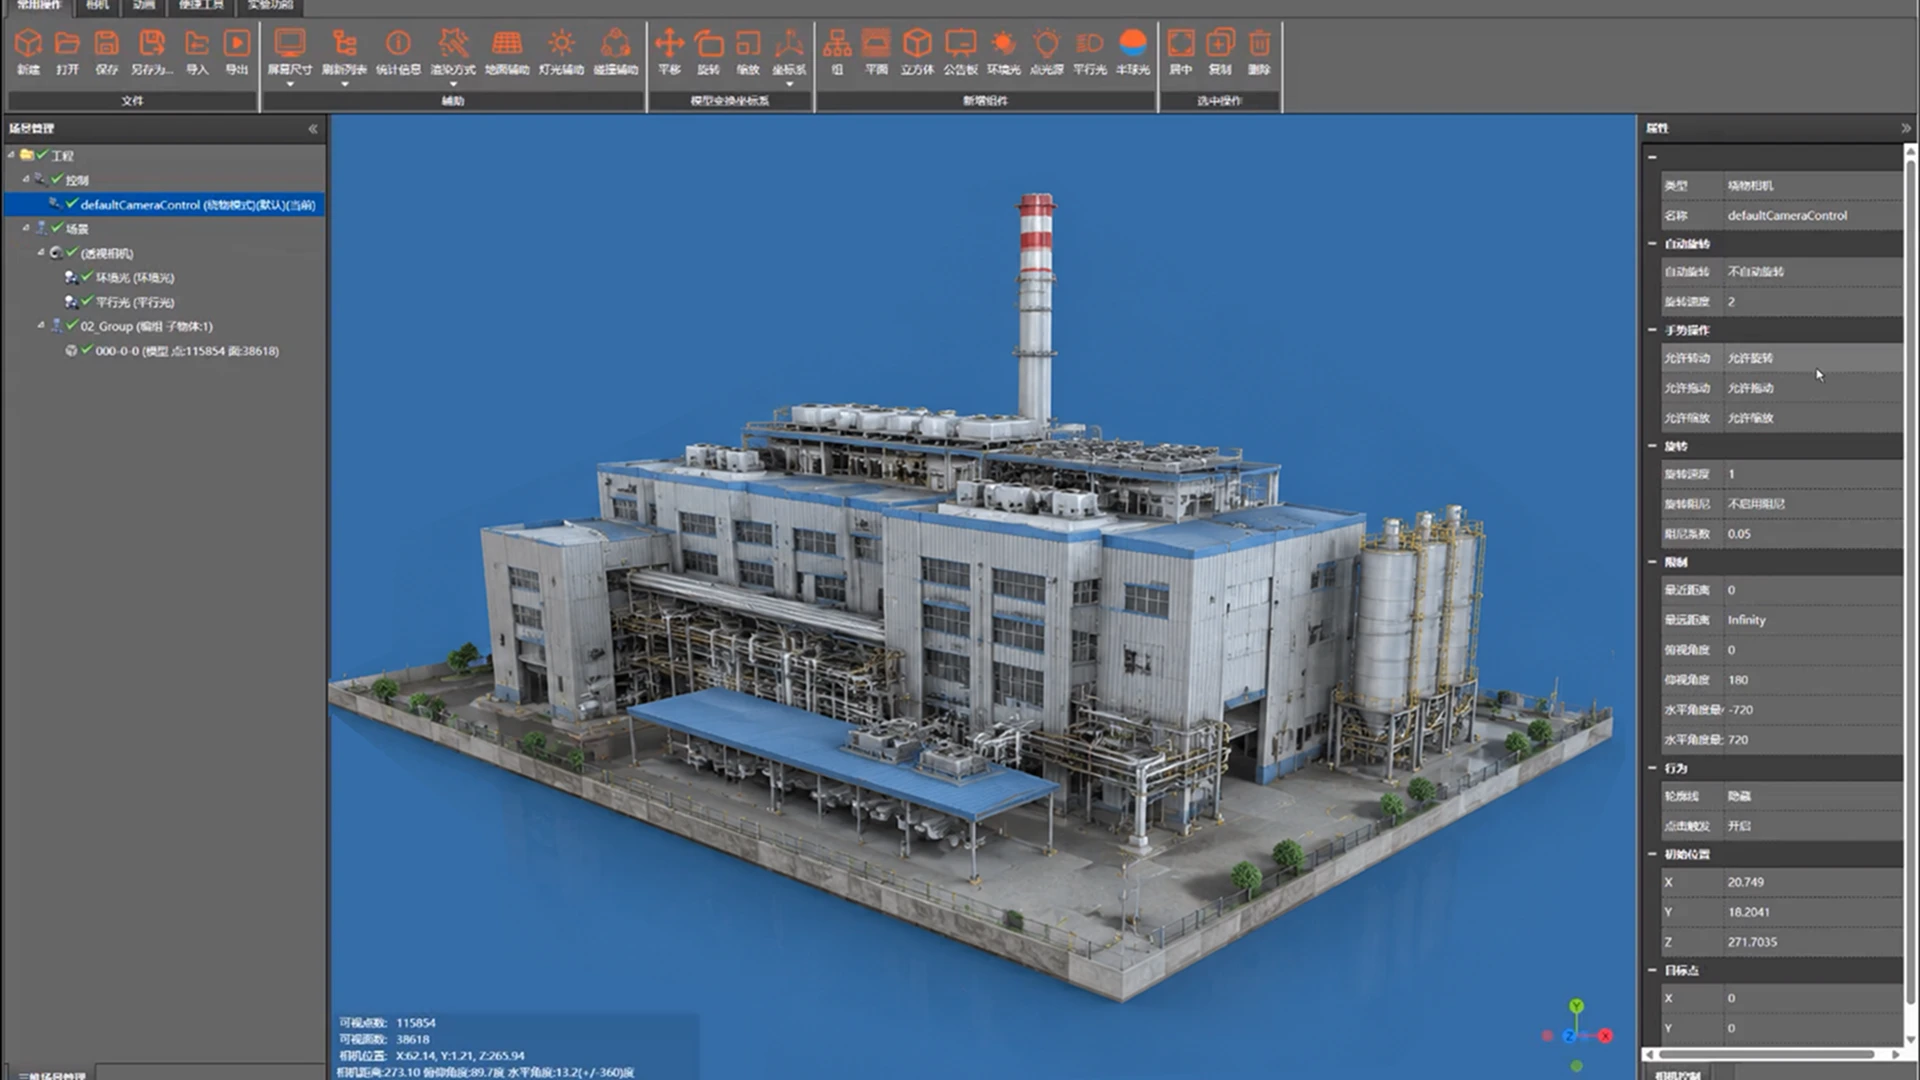Toggle the checkmark for defaultCameraControl
Screen dimensions: 1920x1080
(x=72, y=204)
